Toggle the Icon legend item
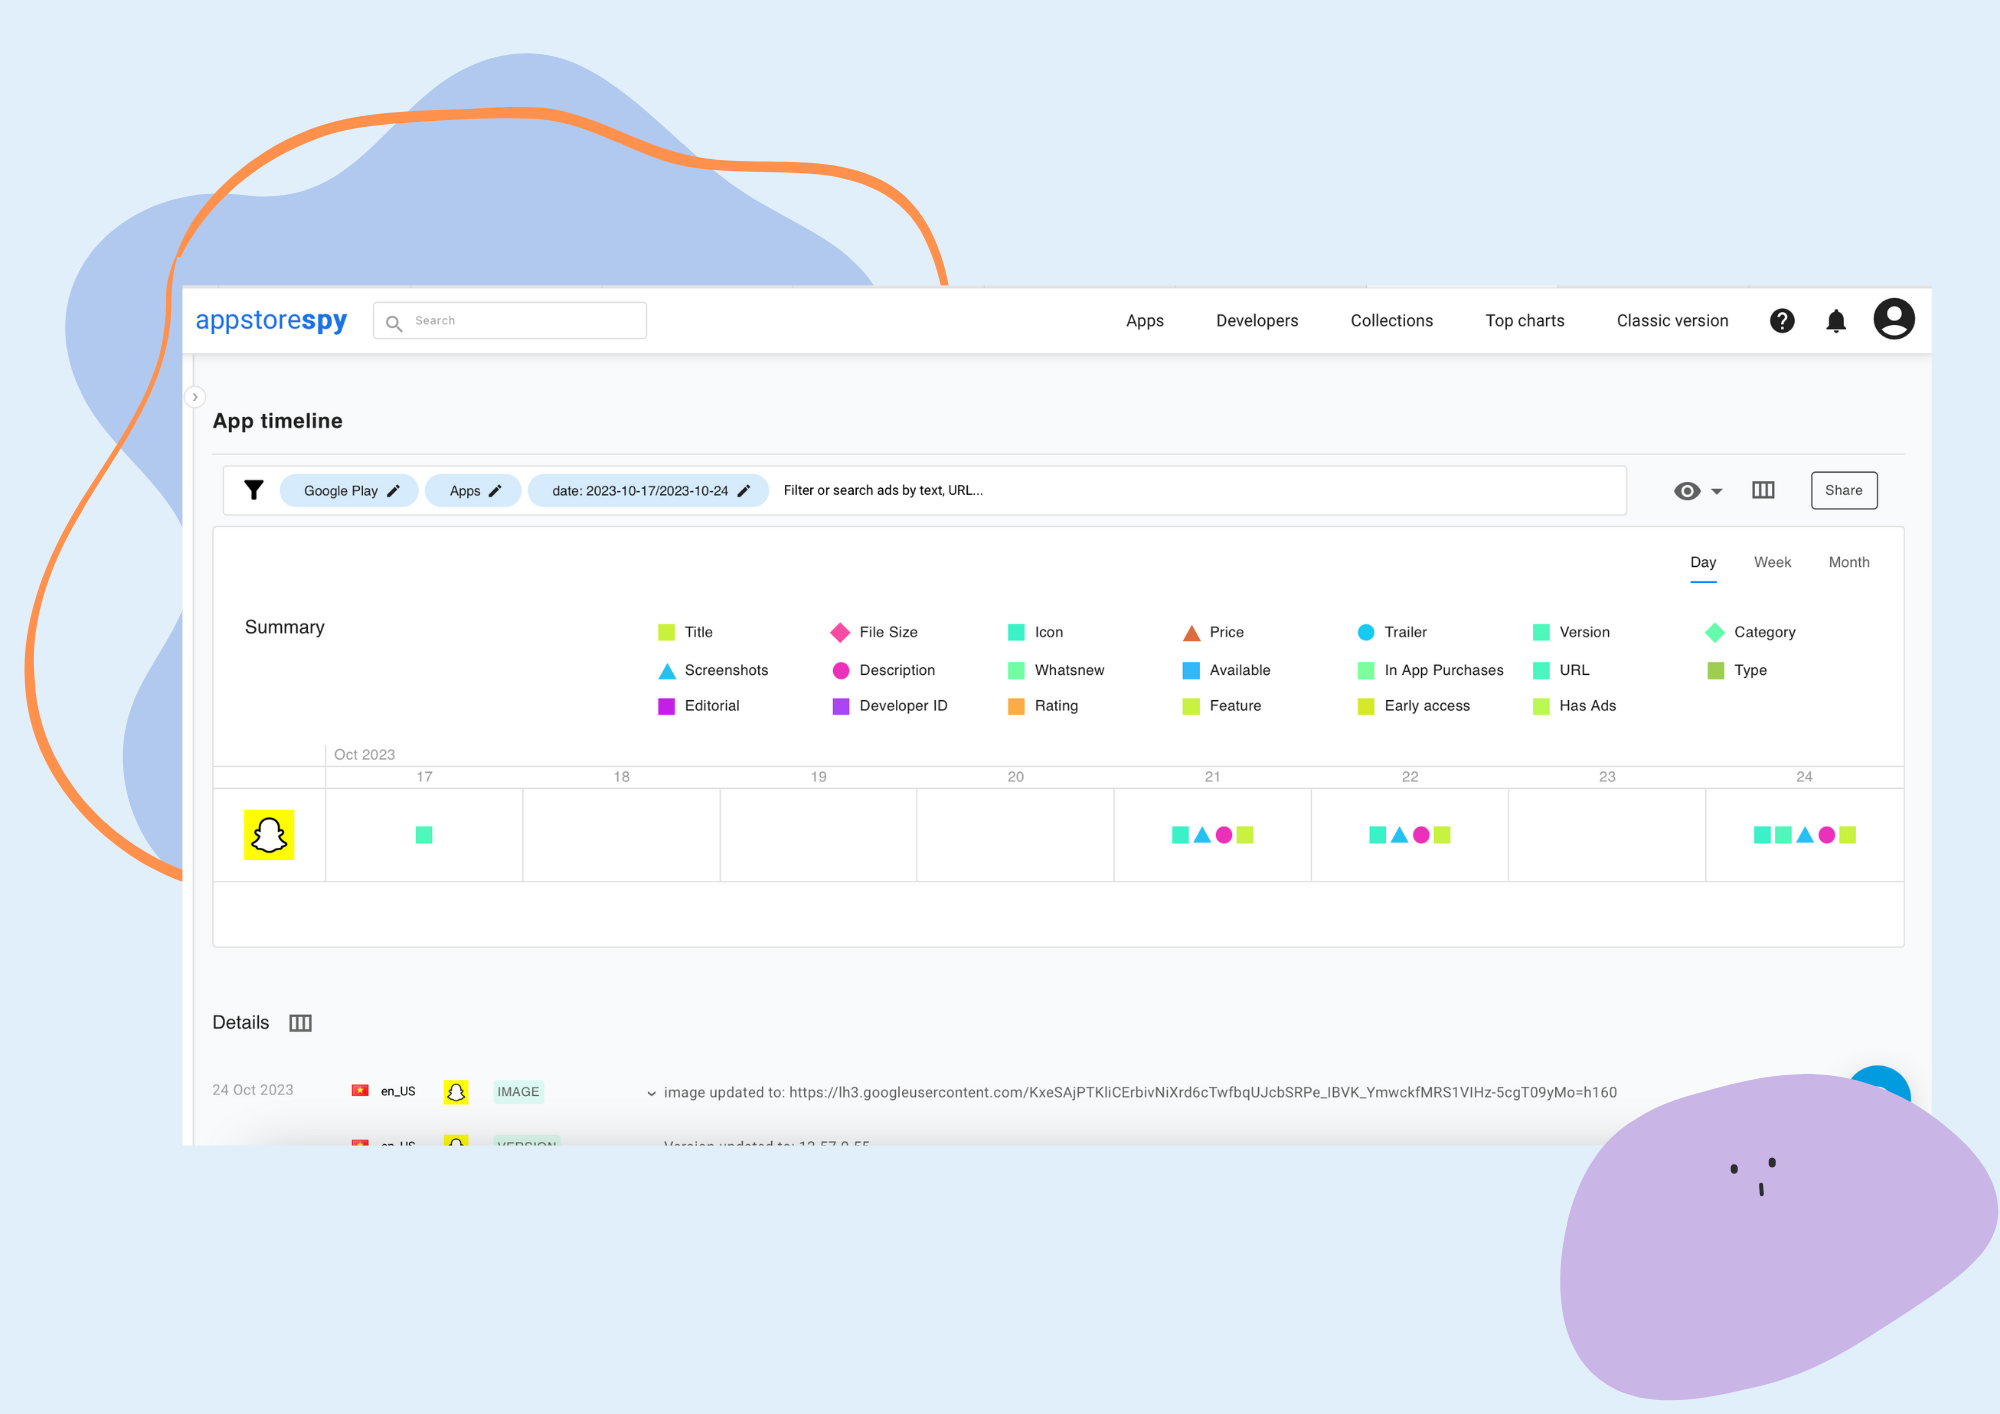This screenshot has height=1414, width=2000. 1036,632
